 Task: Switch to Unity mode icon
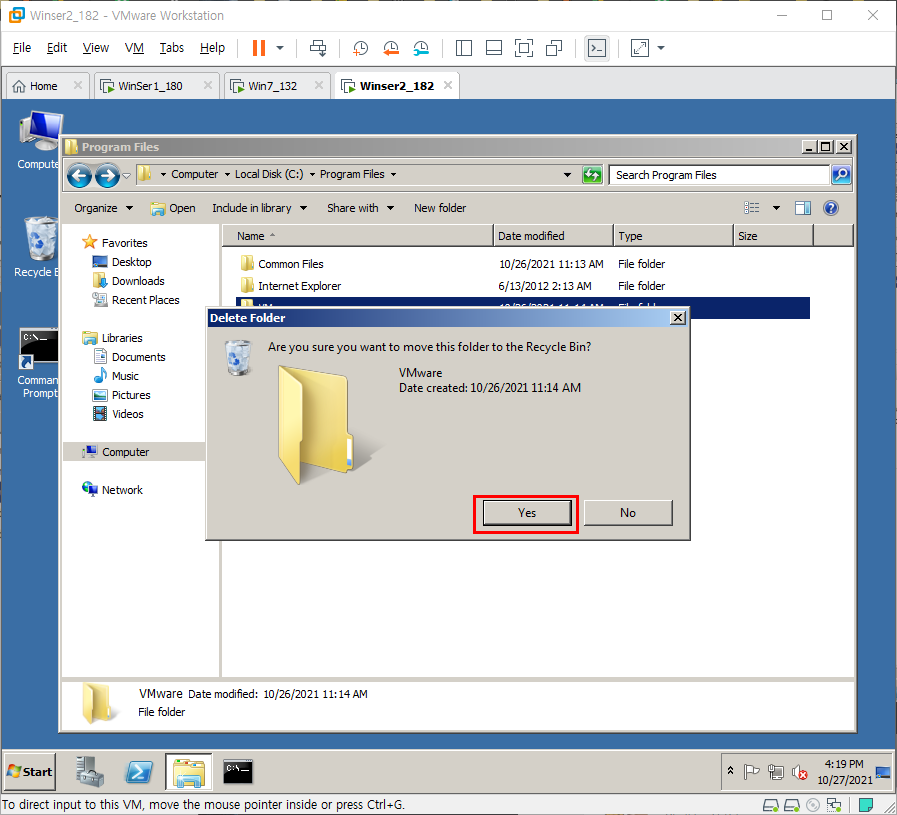pos(554,48)
